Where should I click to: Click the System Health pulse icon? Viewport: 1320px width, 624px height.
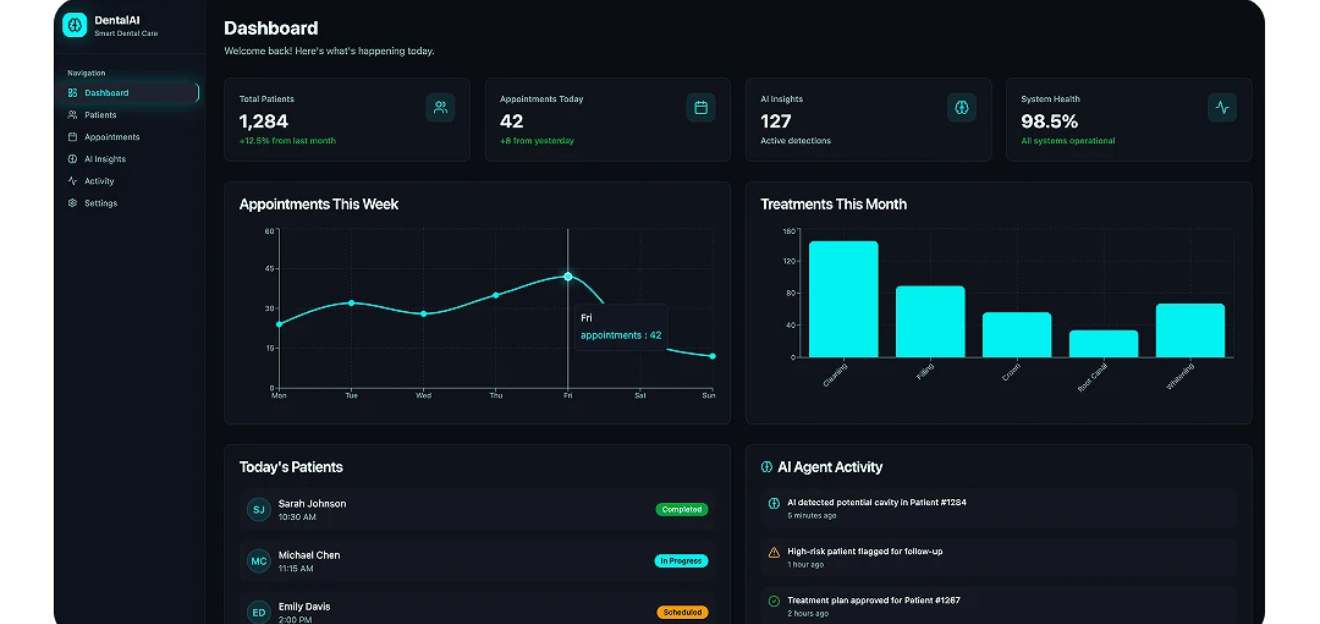1222,107
